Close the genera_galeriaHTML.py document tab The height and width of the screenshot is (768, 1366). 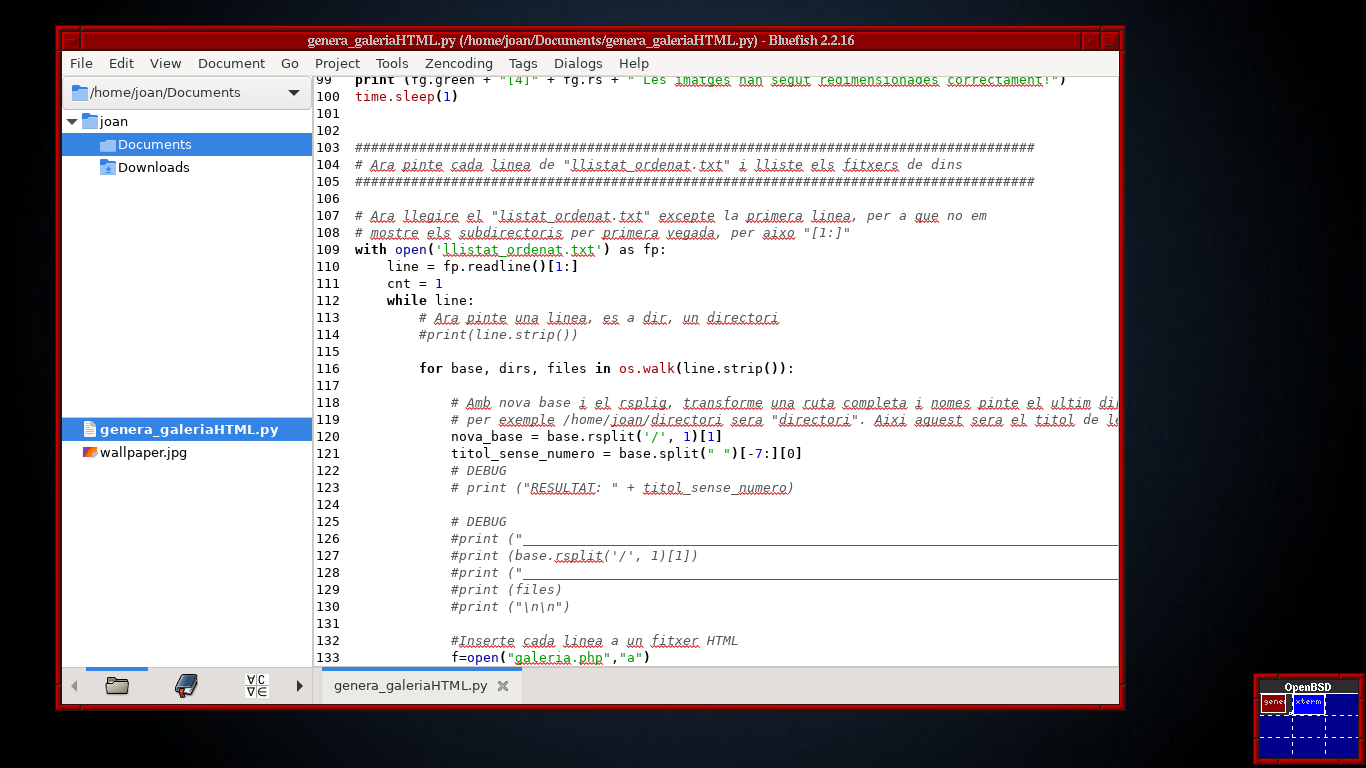coord(503,686)
